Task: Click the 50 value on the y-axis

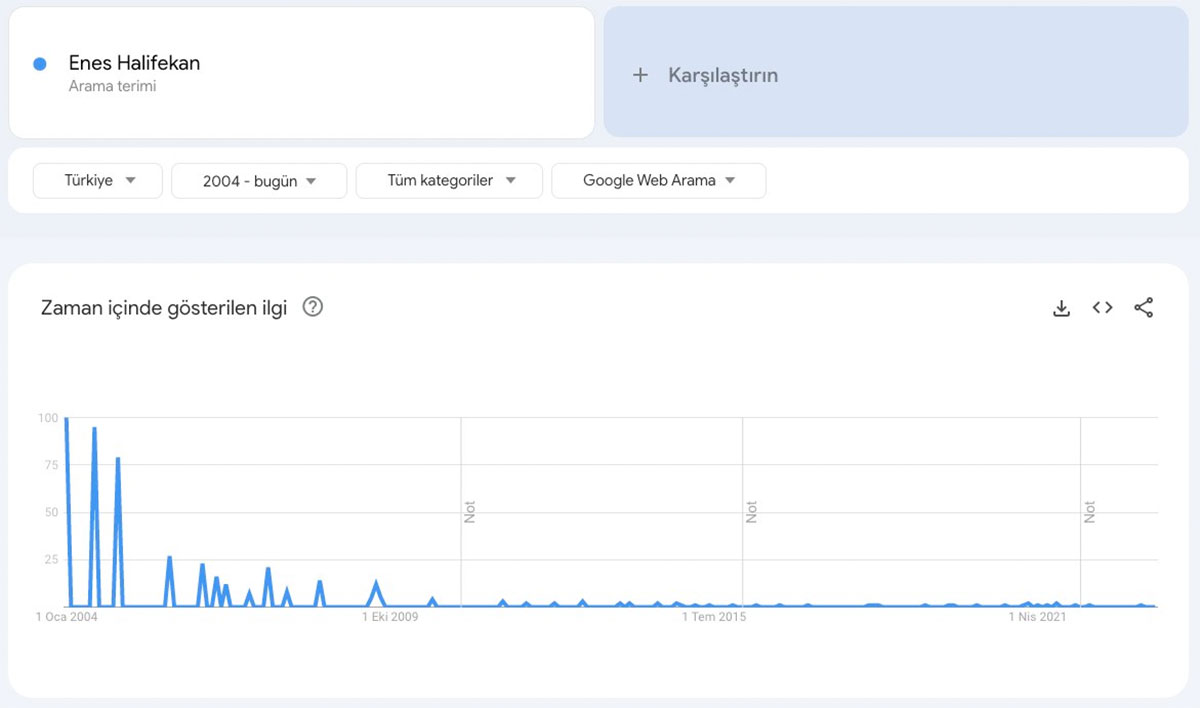Action: tap(51, 512)
